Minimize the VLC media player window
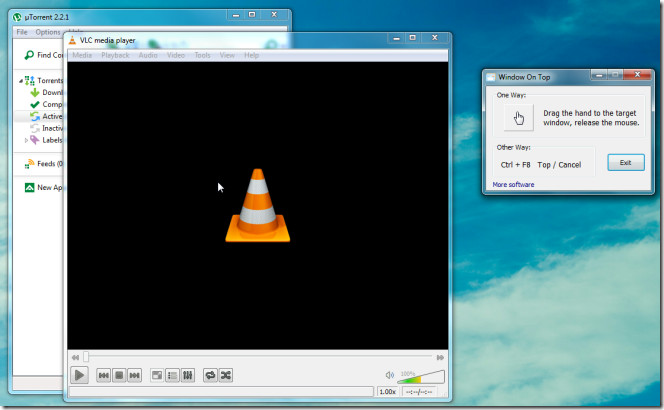Viewport: 664px width, 410px height. [396, 38]
